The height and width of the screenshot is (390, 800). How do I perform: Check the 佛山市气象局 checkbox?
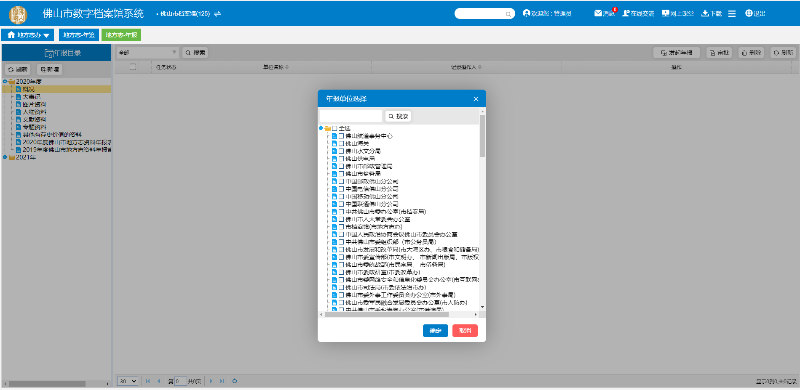(x=342, y=174)
